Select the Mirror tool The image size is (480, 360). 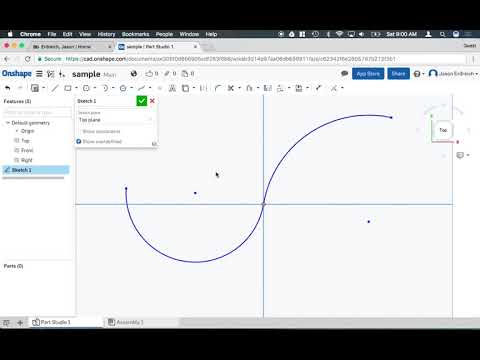point(267,88)
